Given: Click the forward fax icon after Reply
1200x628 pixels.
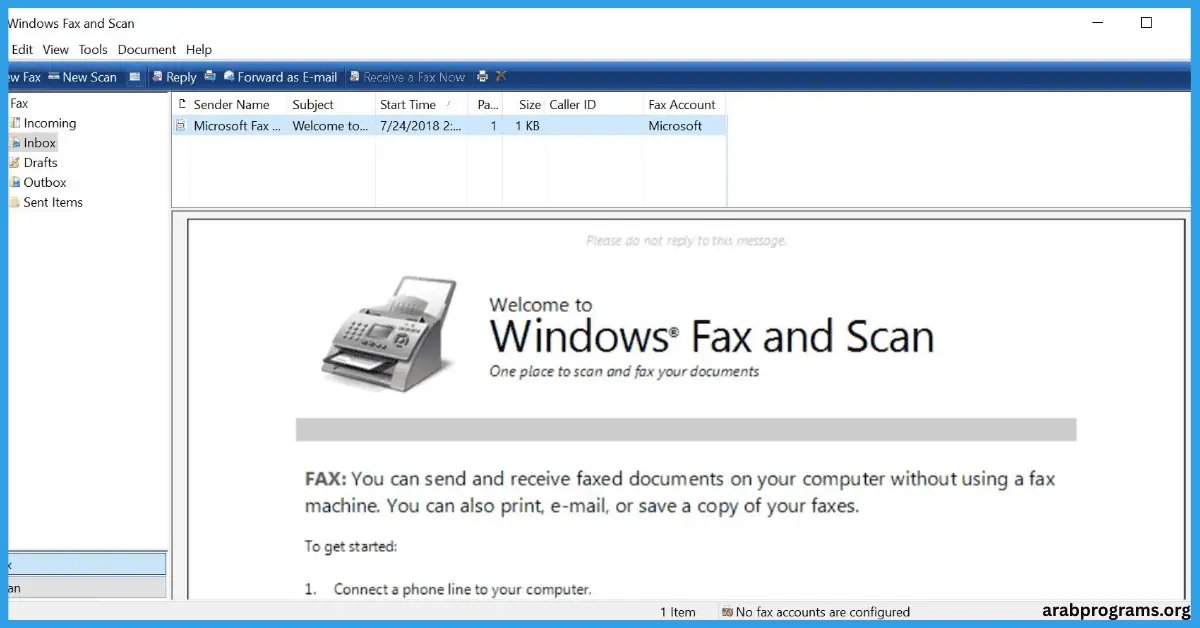Looking at the screenshot, I should tap(210, 76).
